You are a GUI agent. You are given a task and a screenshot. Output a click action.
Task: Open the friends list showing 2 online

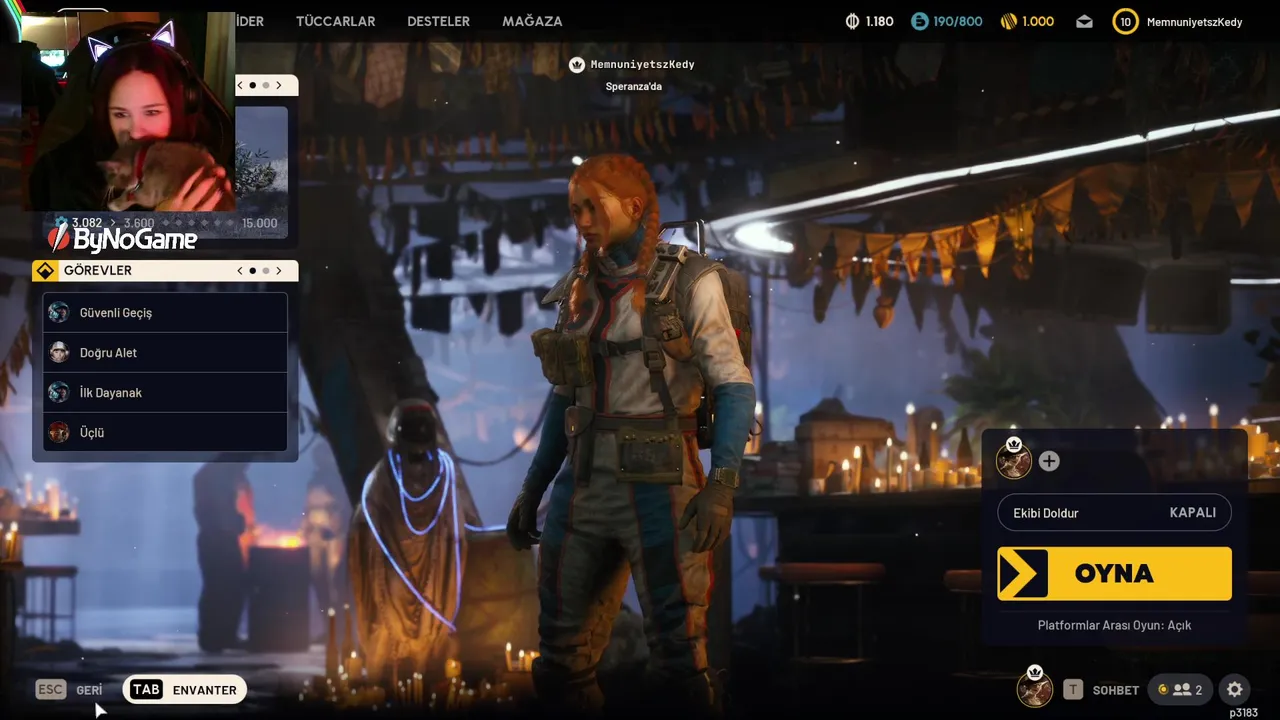coord(1180,690)
